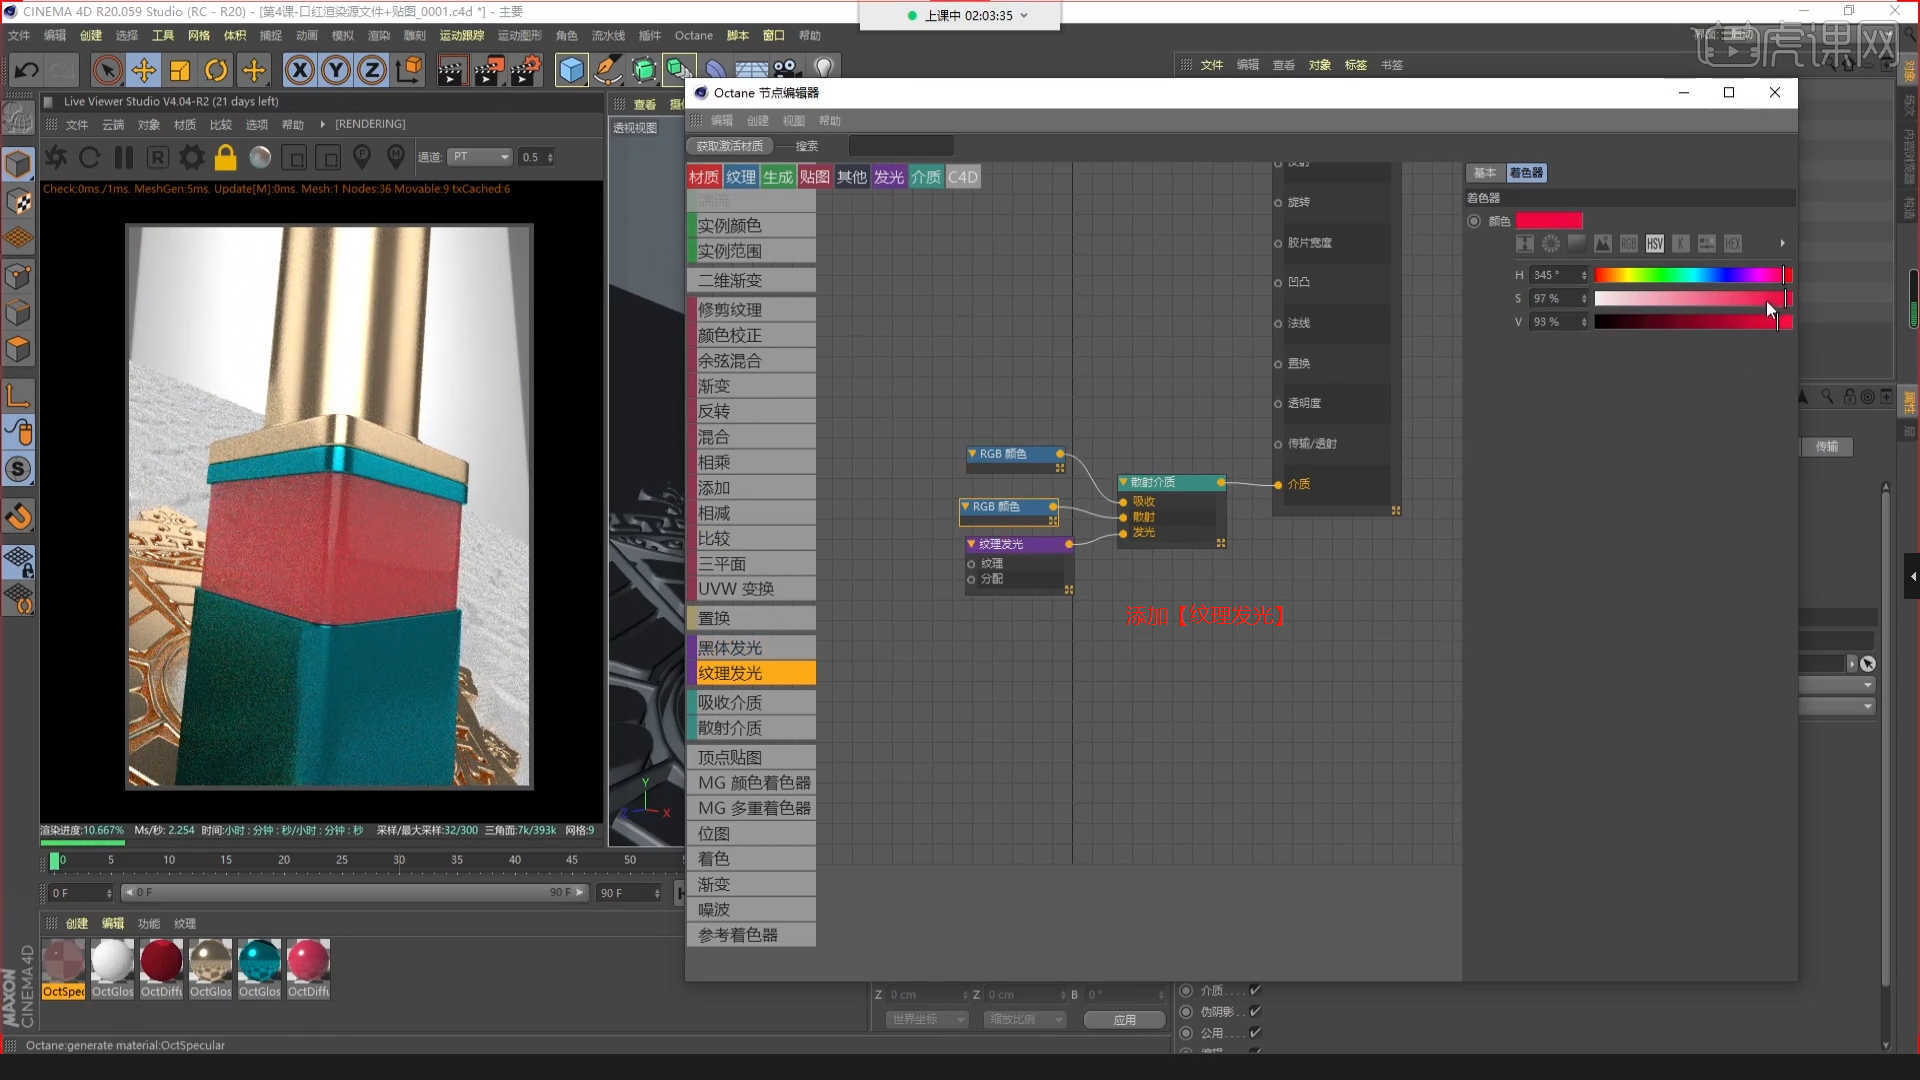Toggle the 颜色 animation radio dot
This screenshot has height=1080, width=1920.
[1474, 221]
